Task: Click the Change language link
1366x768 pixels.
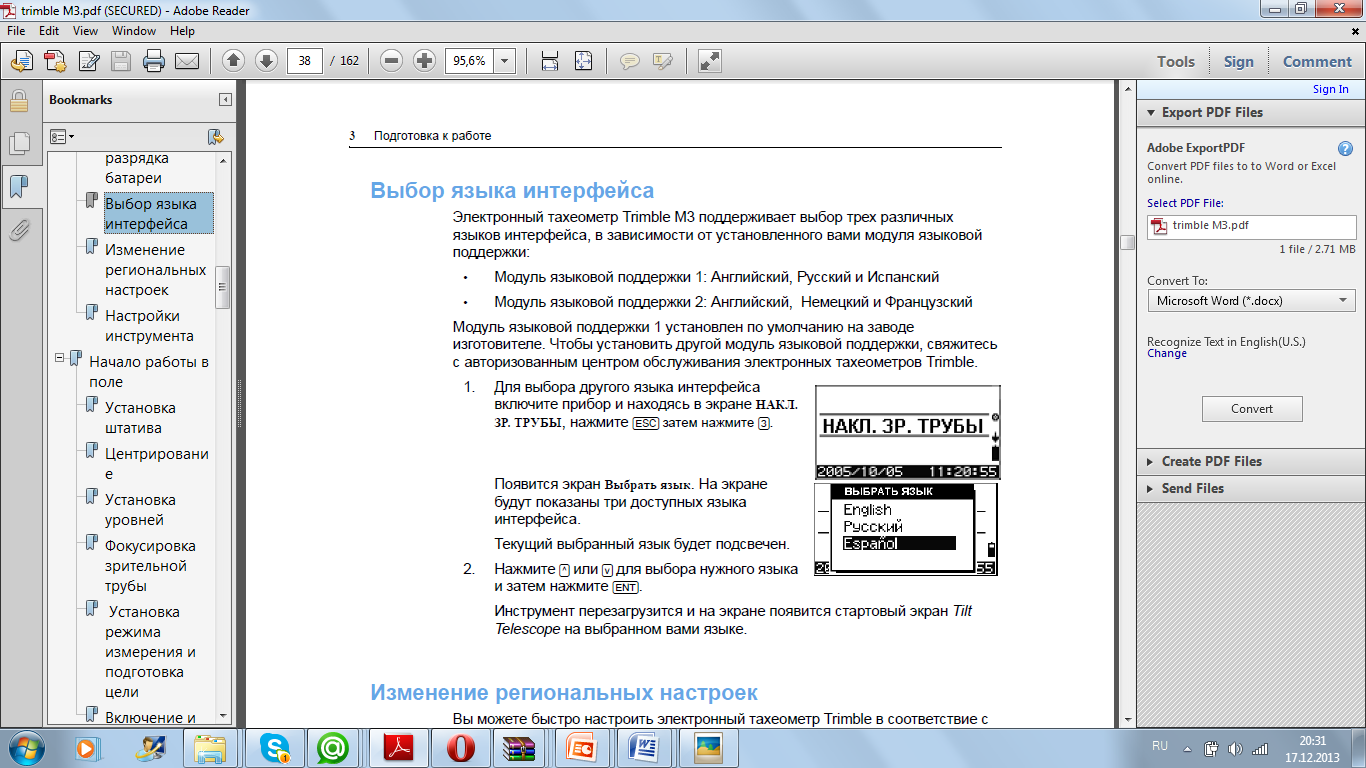Action: coord(1167,353)
